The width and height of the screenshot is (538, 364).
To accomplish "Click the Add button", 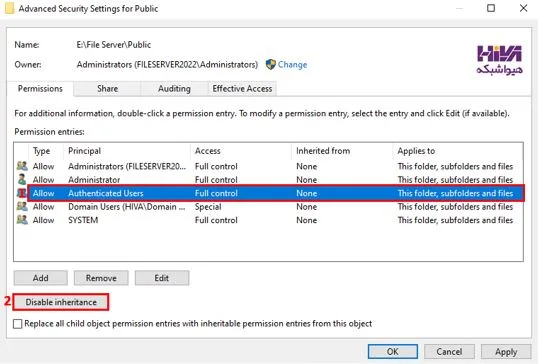I will [40, 278].
